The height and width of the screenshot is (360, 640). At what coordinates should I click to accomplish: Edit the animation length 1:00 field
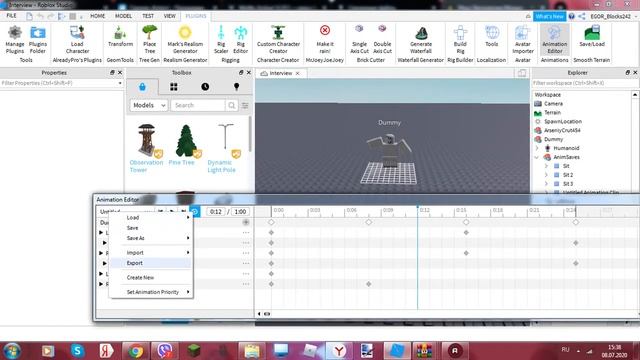point(240,211)
